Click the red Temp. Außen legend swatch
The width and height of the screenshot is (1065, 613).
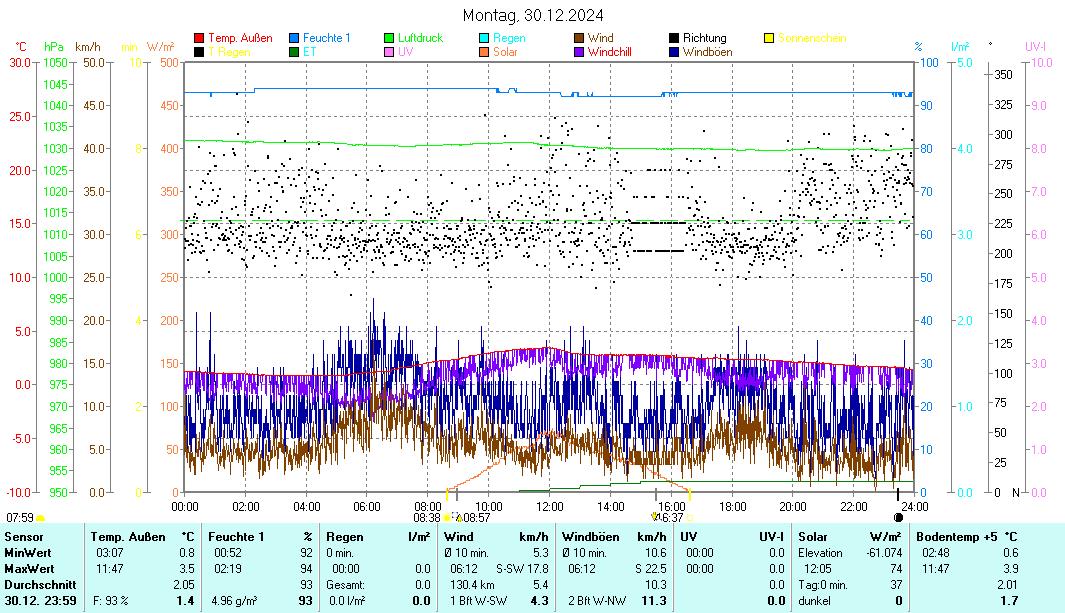(x=199, y=39)
